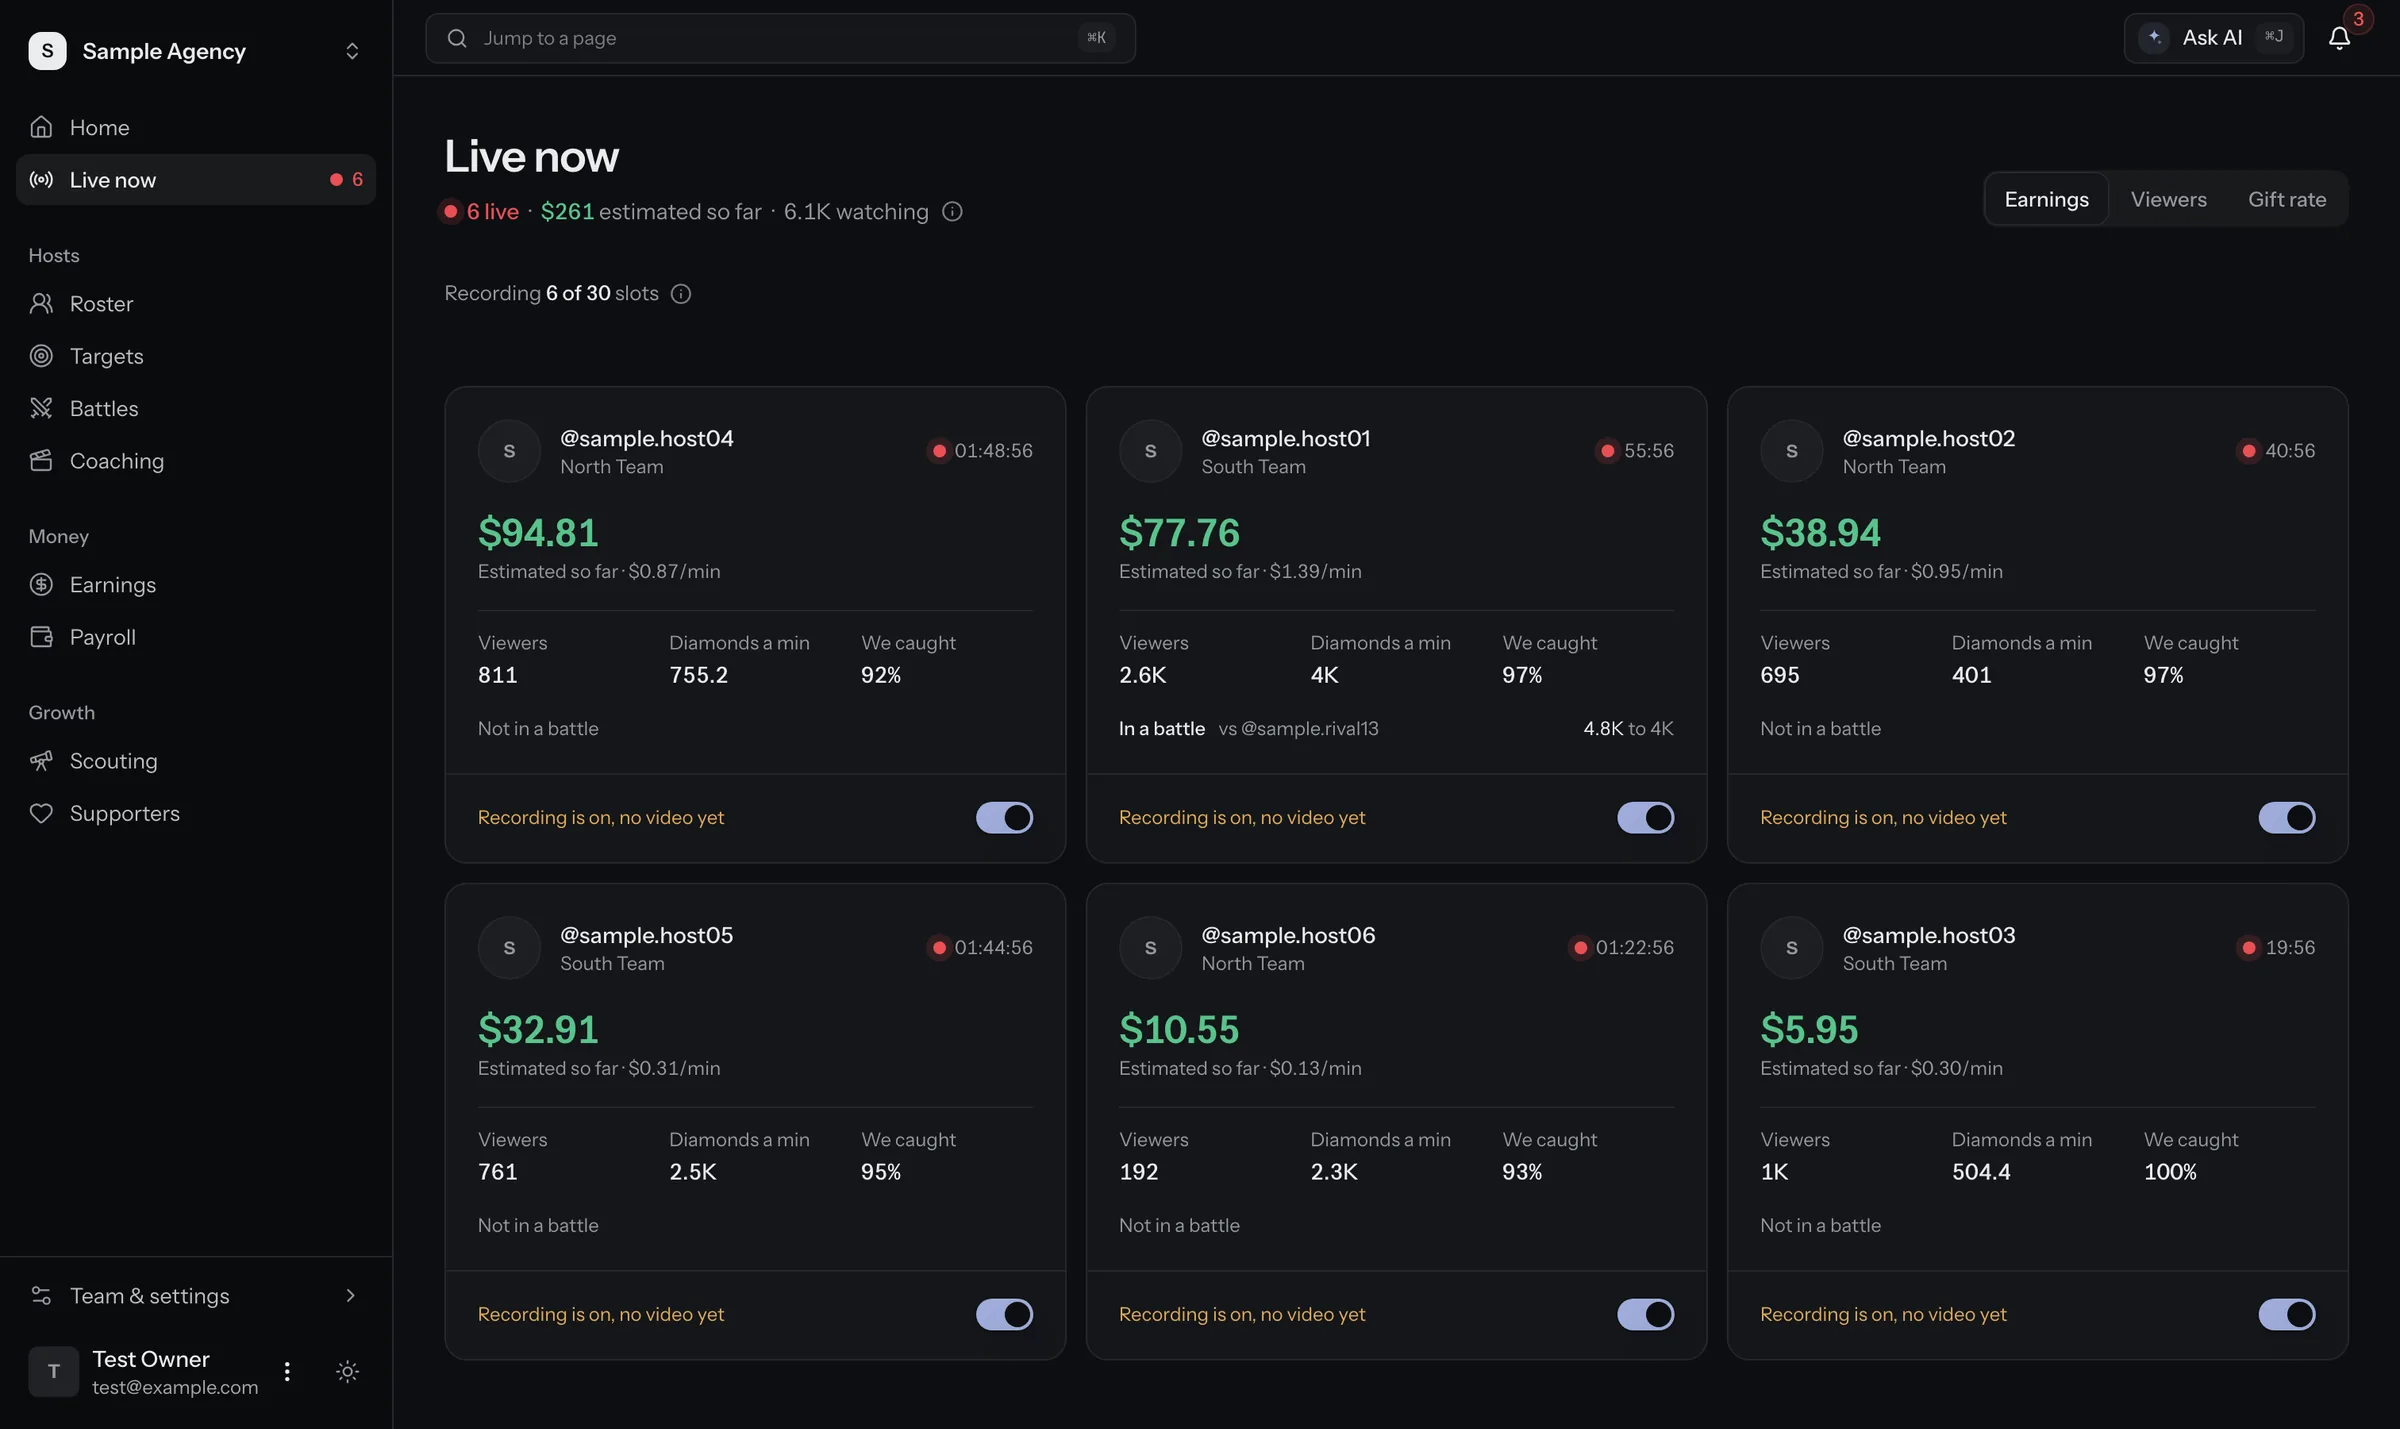Click the Payroll wallet icon
The height and width of the screenshot is (1429, 2400).
pos(41,637)
